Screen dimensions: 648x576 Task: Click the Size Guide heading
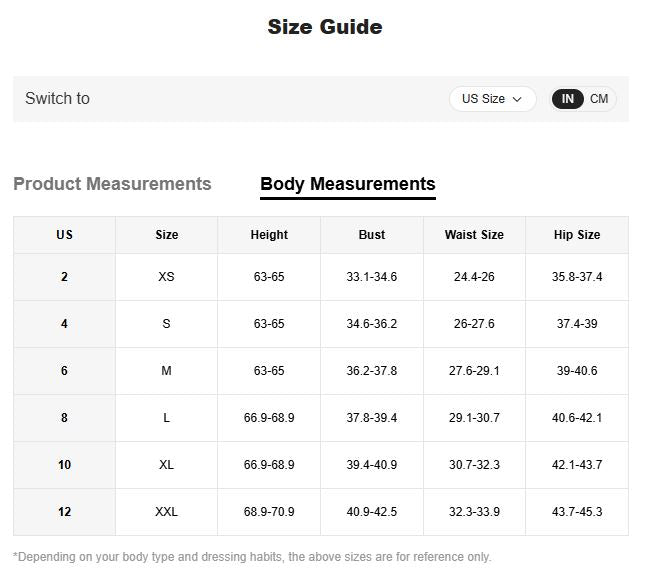click(x=324, y=27)
